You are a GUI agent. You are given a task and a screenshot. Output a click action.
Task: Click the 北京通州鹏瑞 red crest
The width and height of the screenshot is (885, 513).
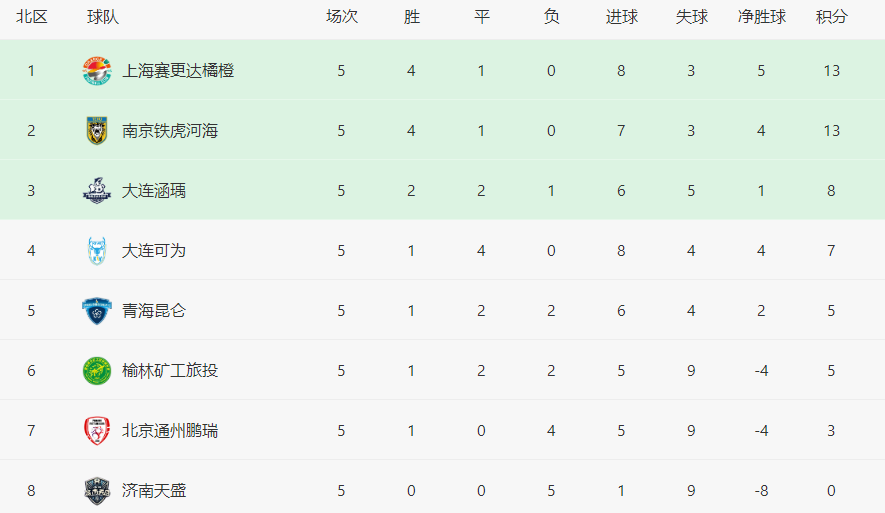point(97,431)
